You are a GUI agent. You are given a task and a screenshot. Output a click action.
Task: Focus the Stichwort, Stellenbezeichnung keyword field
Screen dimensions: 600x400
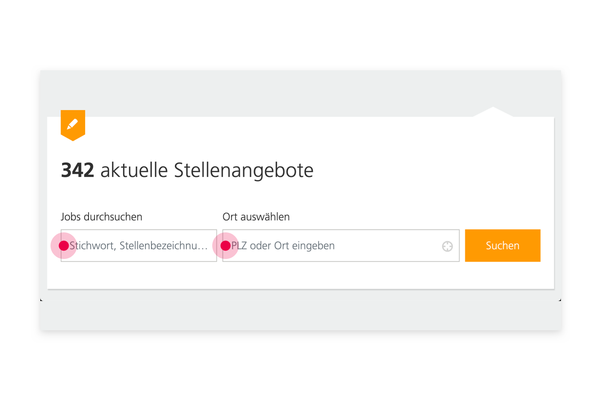pos(139,245)
